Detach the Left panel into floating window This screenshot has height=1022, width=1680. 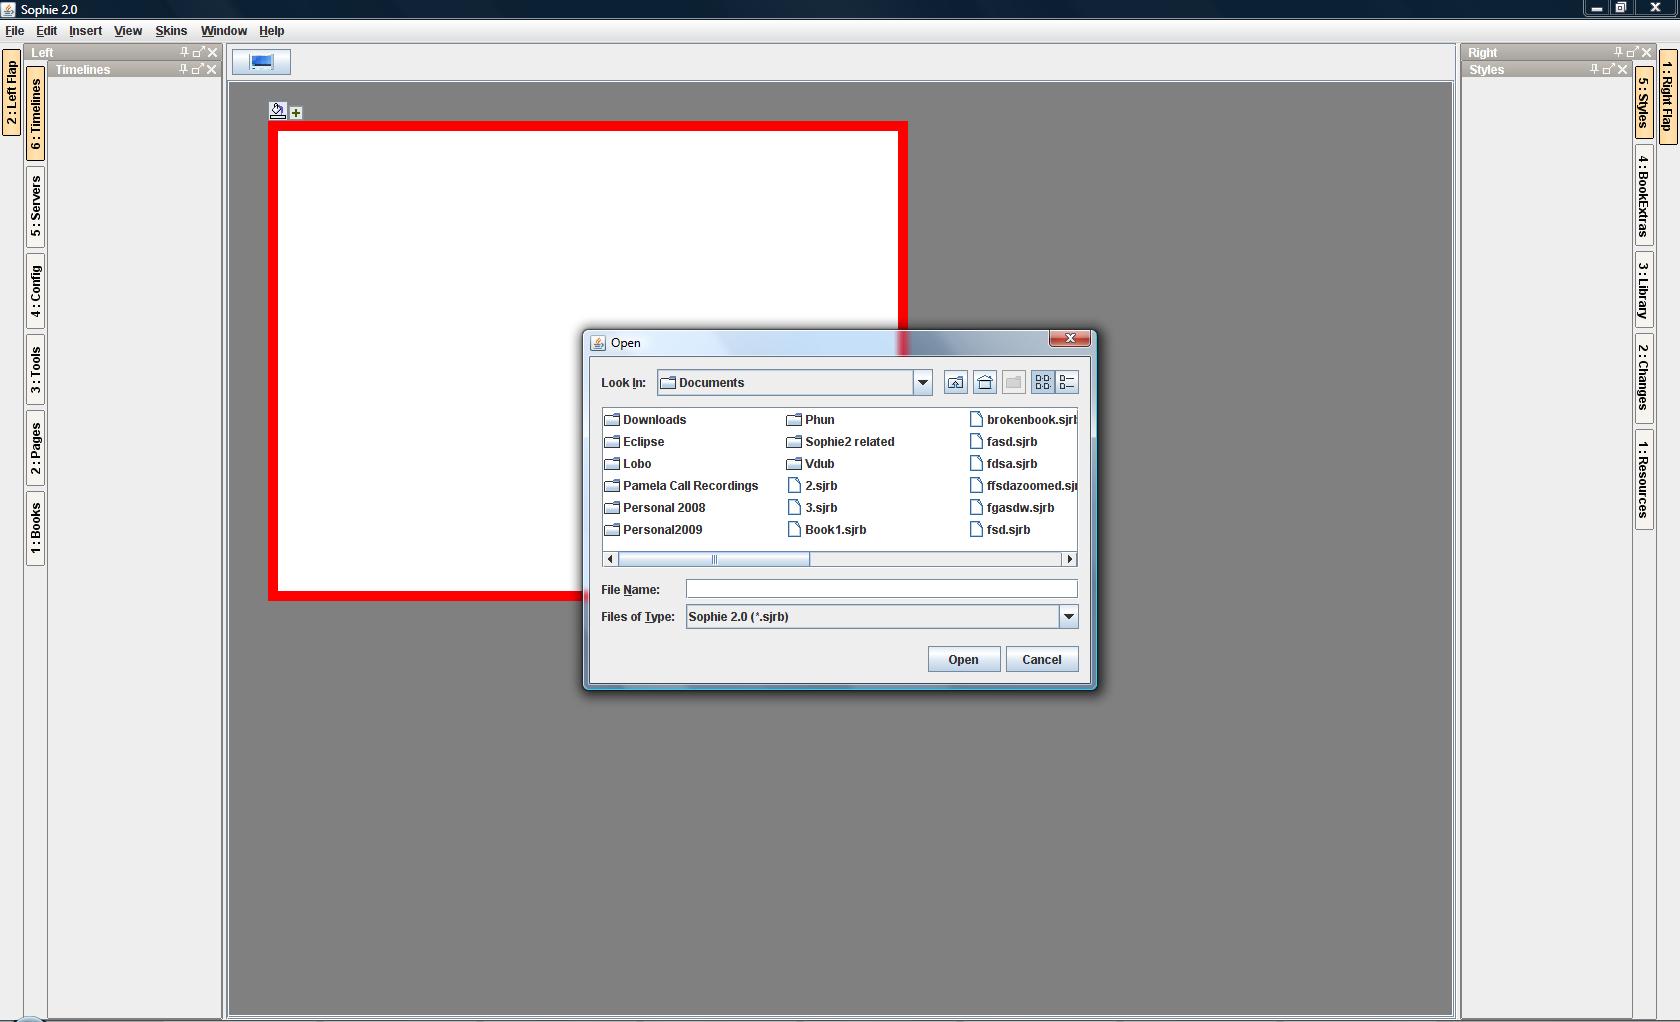[198, 52]
